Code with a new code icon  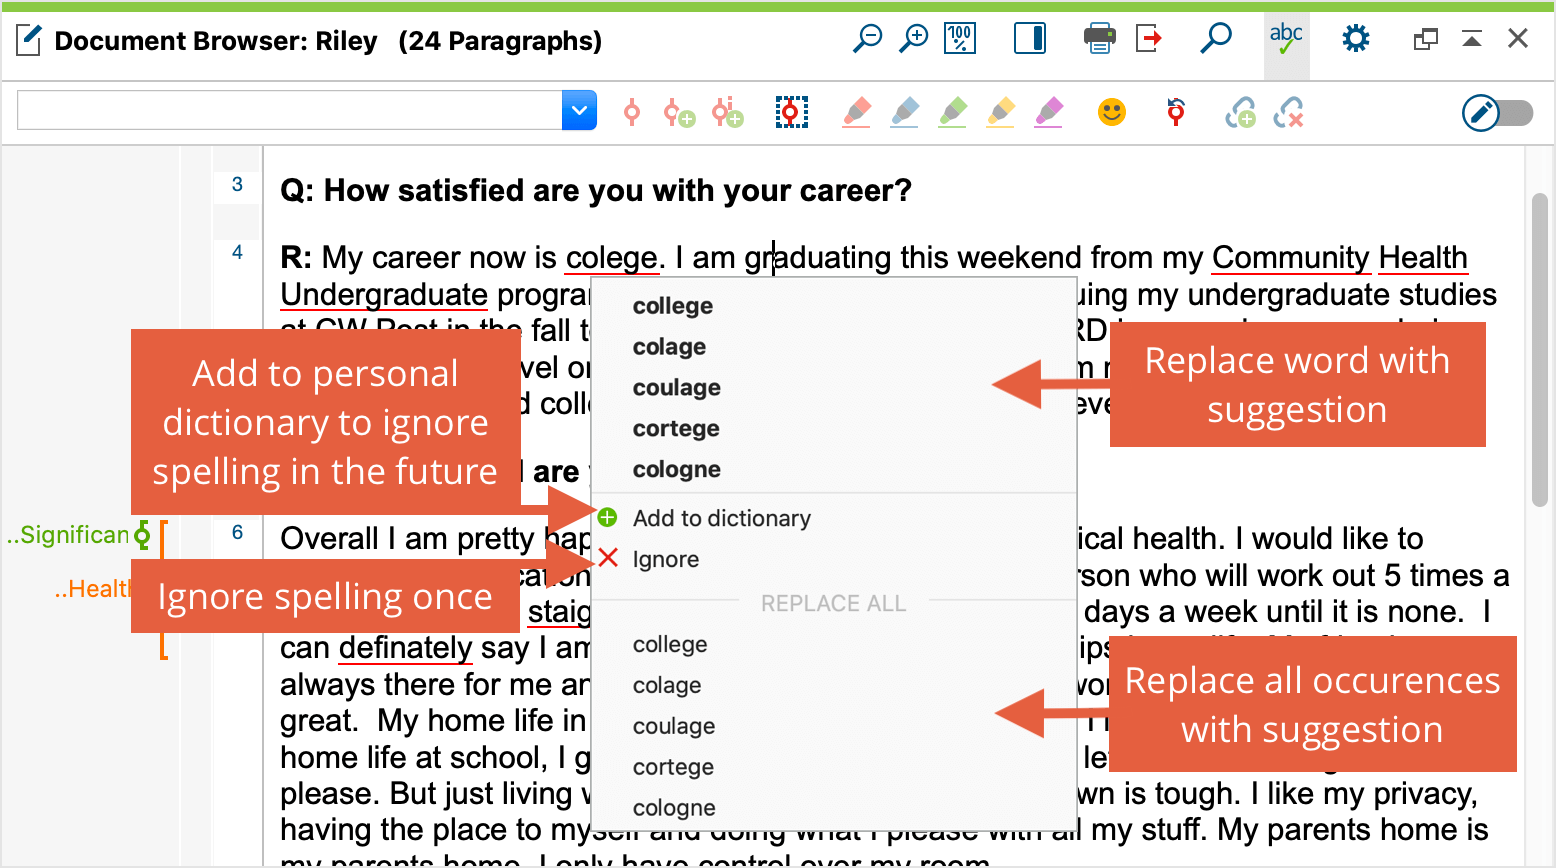[x=680, y=112]
